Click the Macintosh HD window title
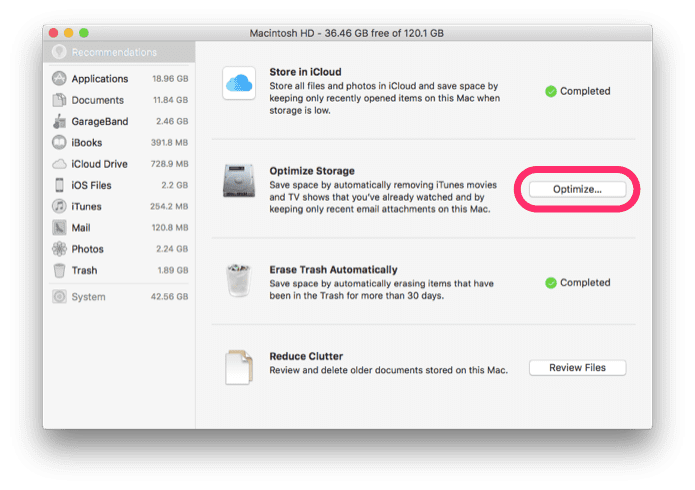The height and width of the screenshot is (490, 695). 347,33
